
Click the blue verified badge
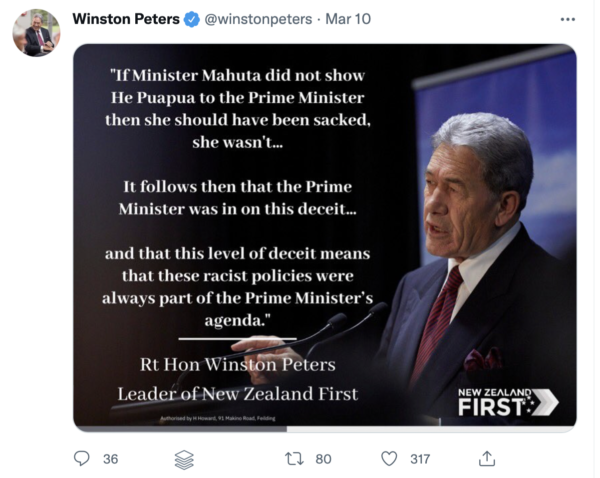click(x=193, y=19)
